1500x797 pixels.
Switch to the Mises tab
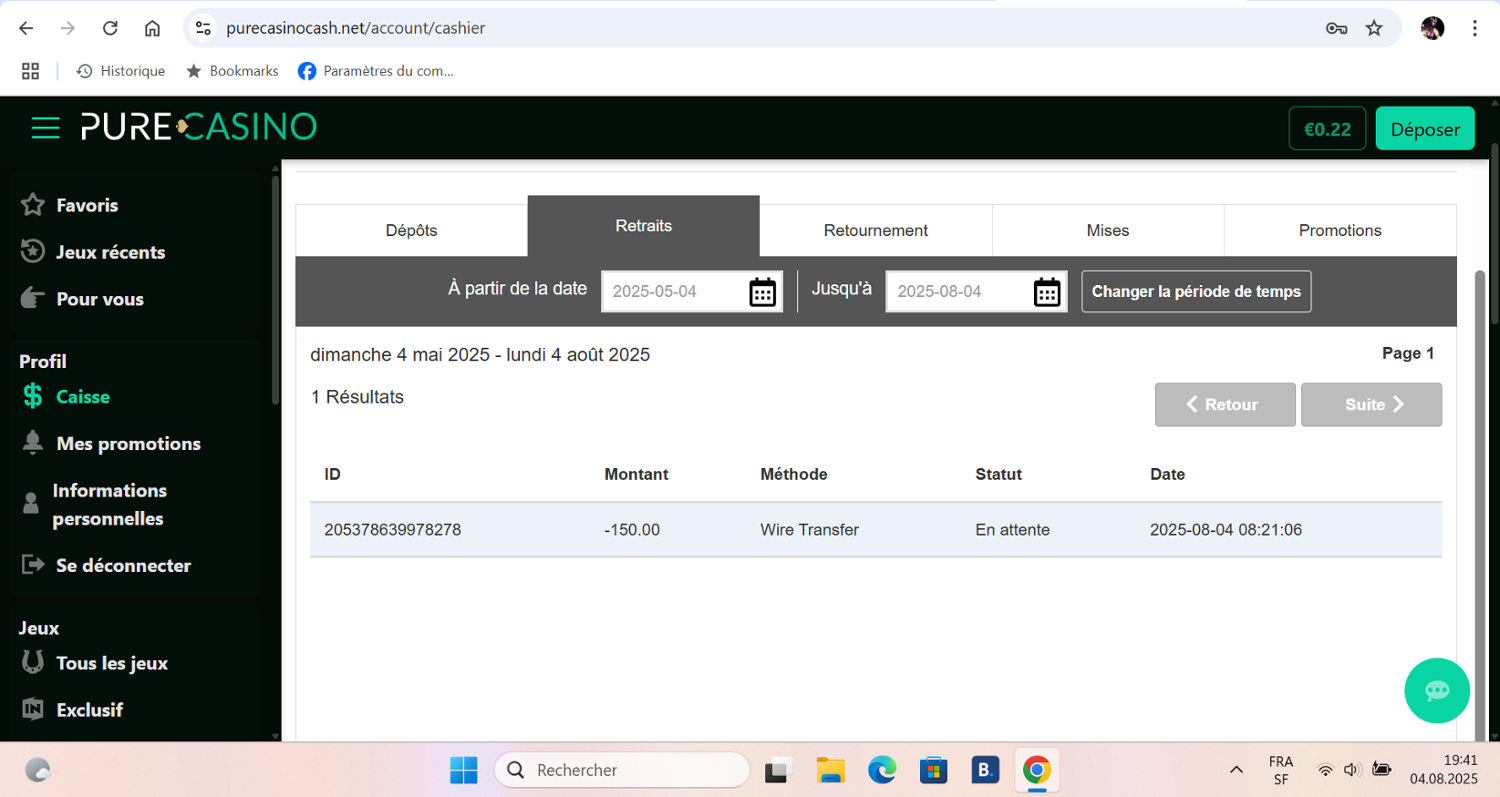coord(1107,230)
